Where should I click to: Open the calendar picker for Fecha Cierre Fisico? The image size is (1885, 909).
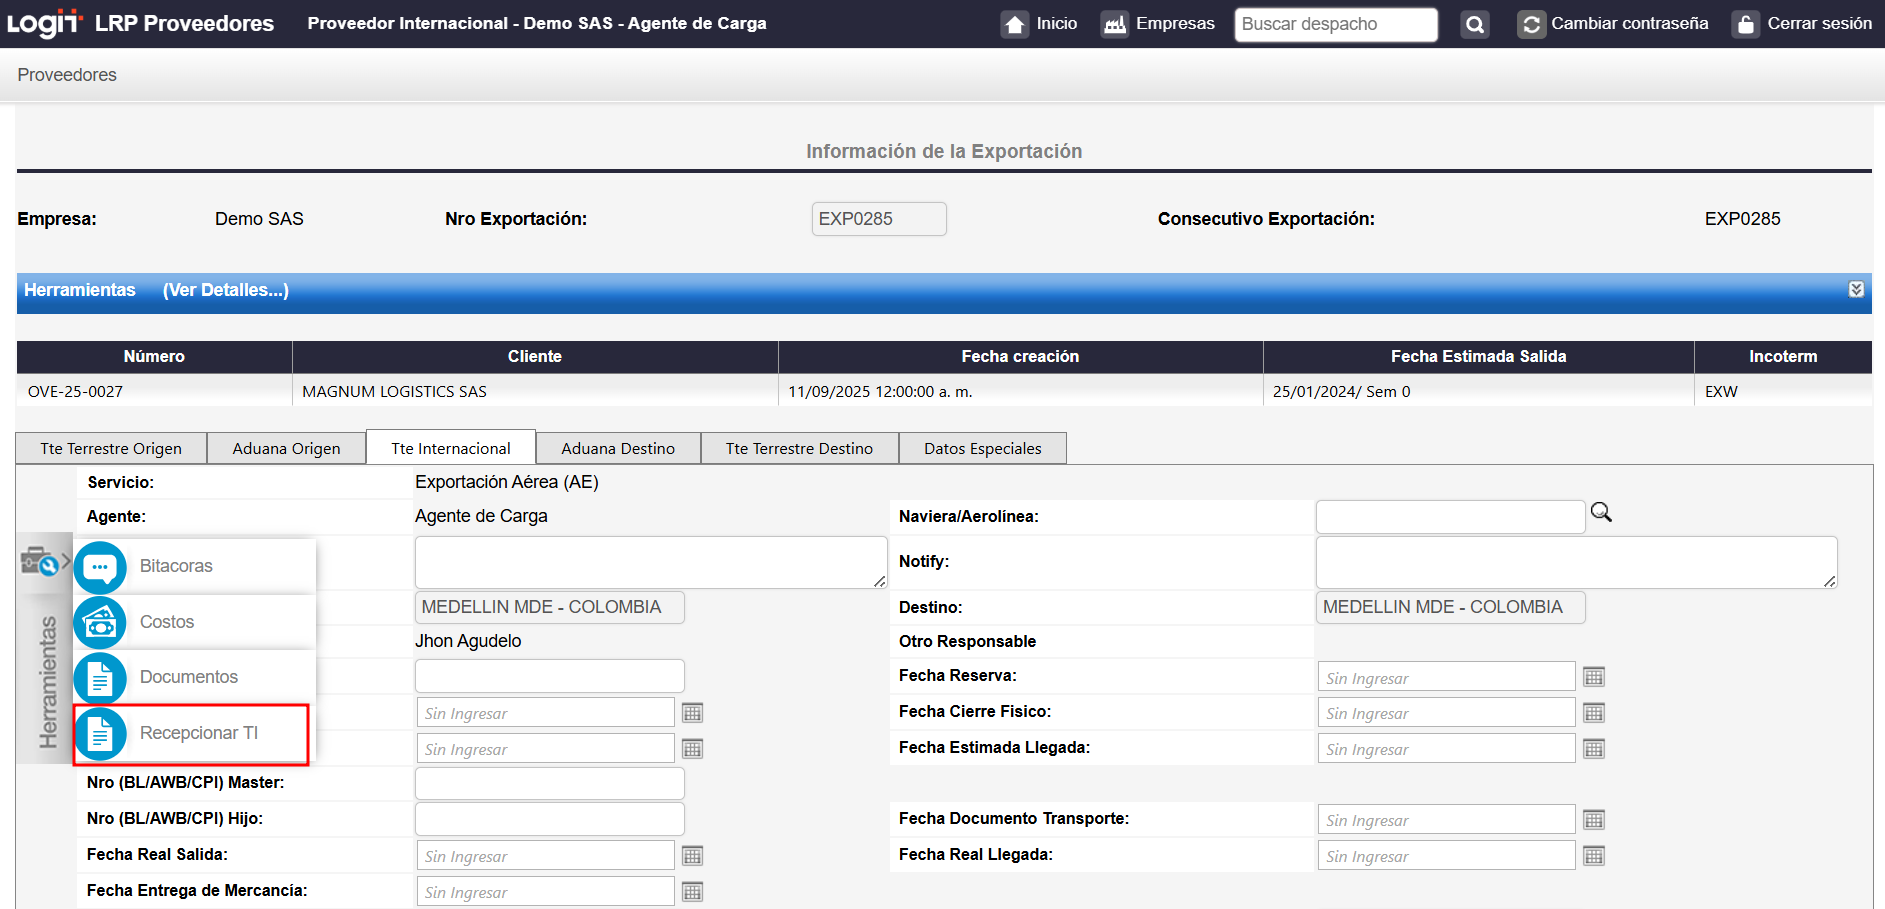pos(1594,713)
